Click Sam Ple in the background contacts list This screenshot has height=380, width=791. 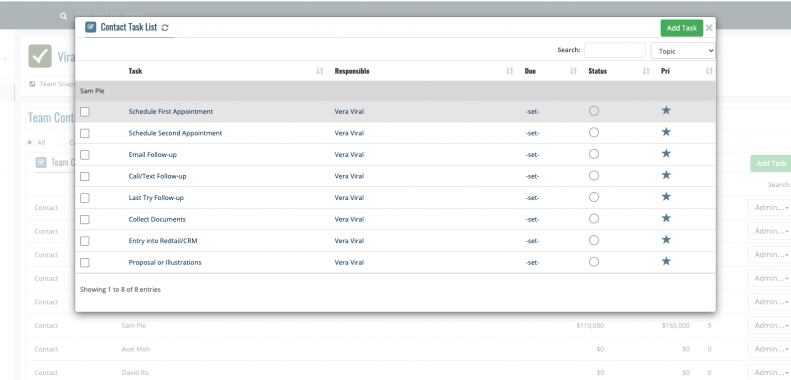134,325
